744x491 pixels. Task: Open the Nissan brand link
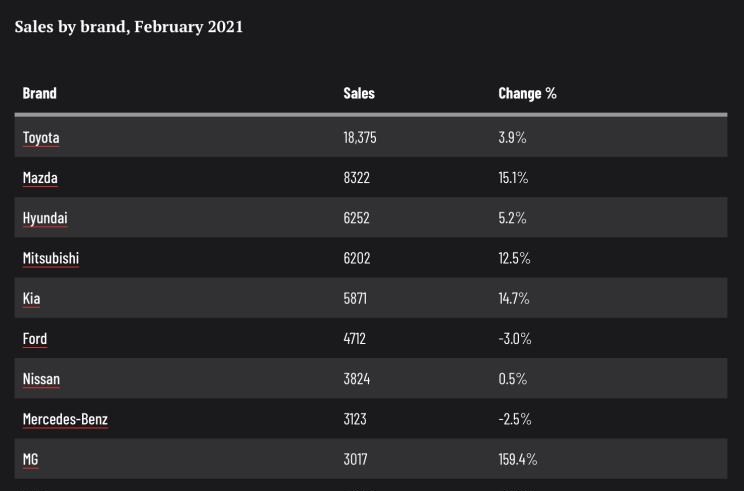pyautogui.click(x=41, y=379)
